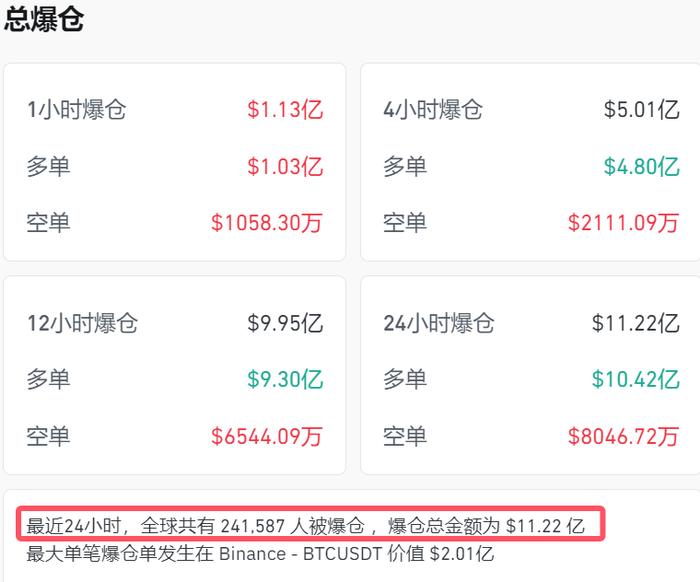This screenshot has height=582, width=700.
Task: Click the 24-hour long value $10.42亿
Action: pos(636,379)
